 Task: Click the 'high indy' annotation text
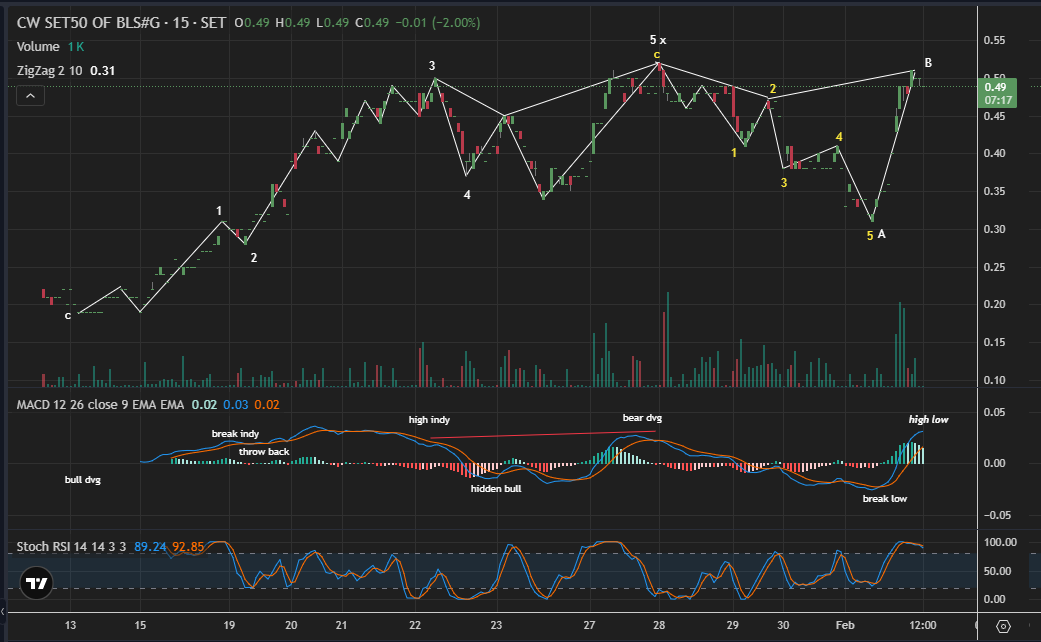pyautogui.click(x=429, y=420)
